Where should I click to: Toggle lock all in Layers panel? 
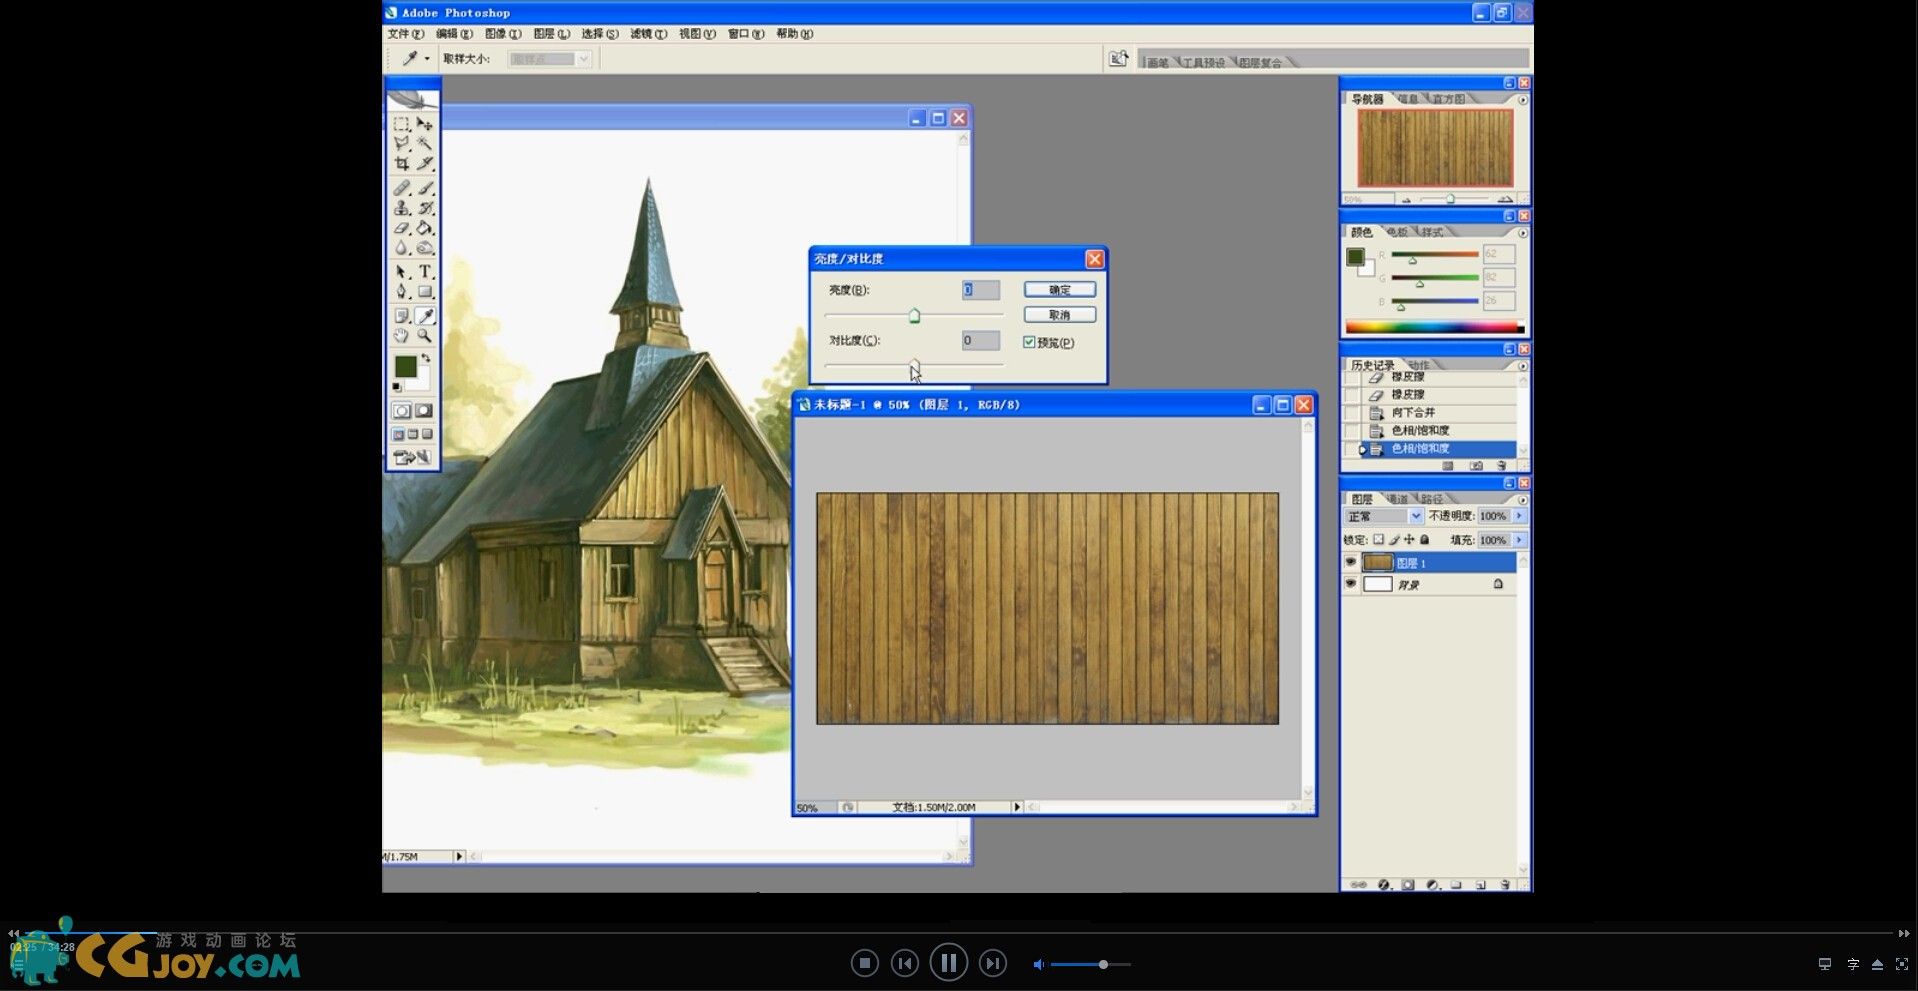pyautogui.click(x=1425, y=540)
